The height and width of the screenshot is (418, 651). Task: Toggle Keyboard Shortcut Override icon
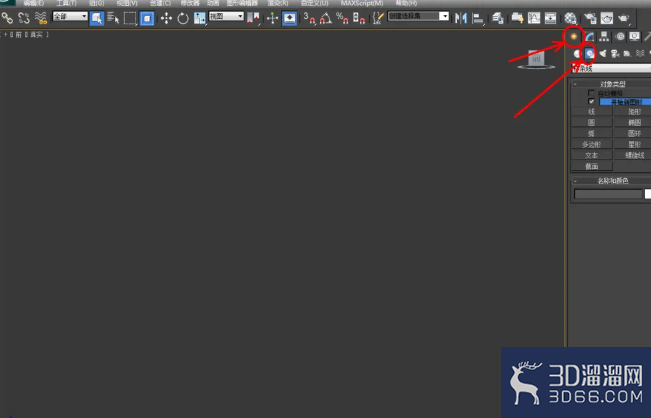point(289,18)
